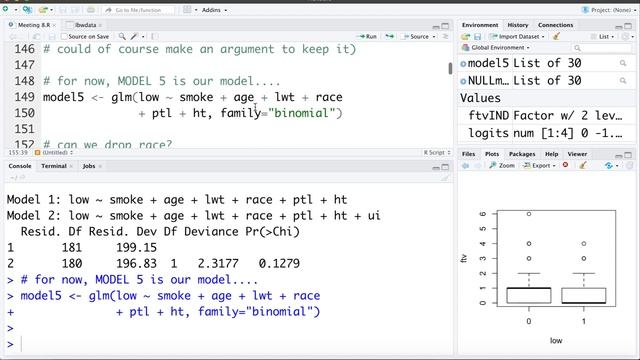
Task: Open the Files tab
Action: (469, 154)
